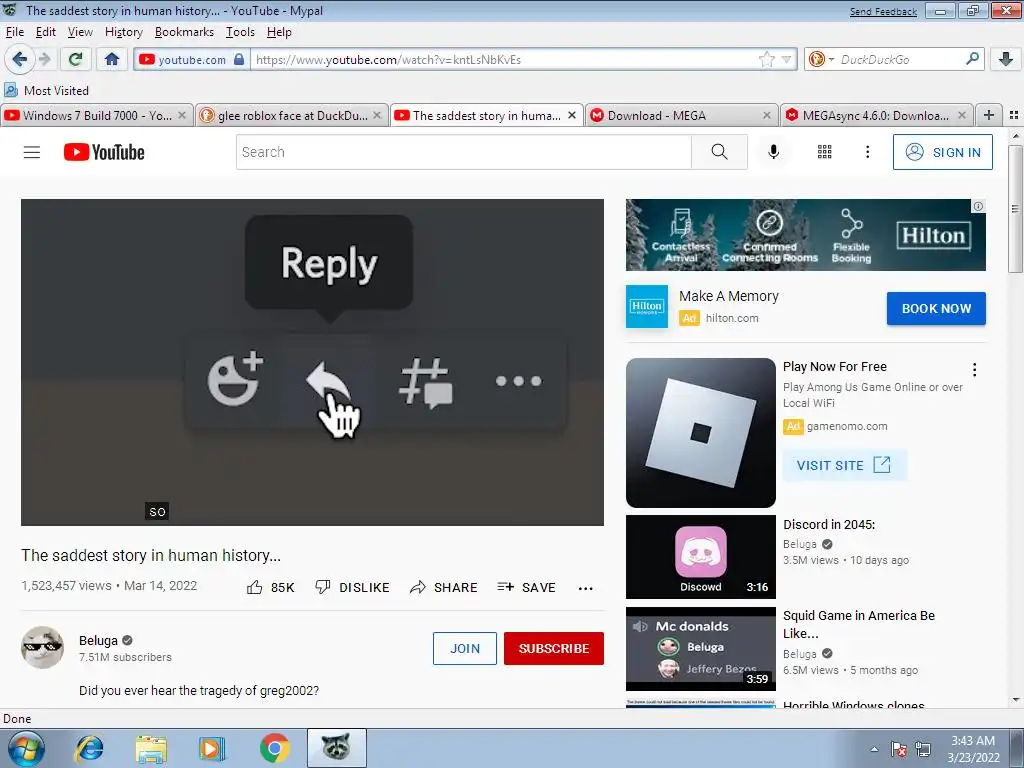Open the Windows Start orb
The image size is (1024, 768).
(24, 748)
